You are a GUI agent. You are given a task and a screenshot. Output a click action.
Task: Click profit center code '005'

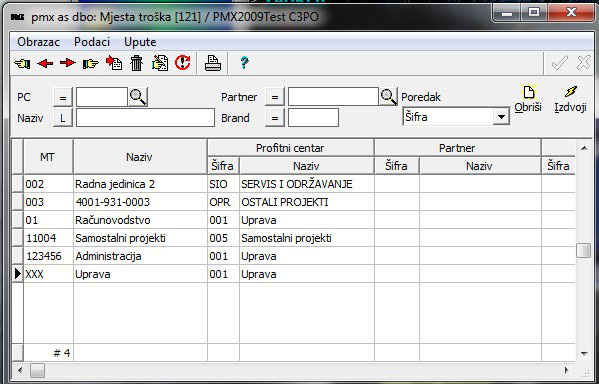[x=223, y=238]
